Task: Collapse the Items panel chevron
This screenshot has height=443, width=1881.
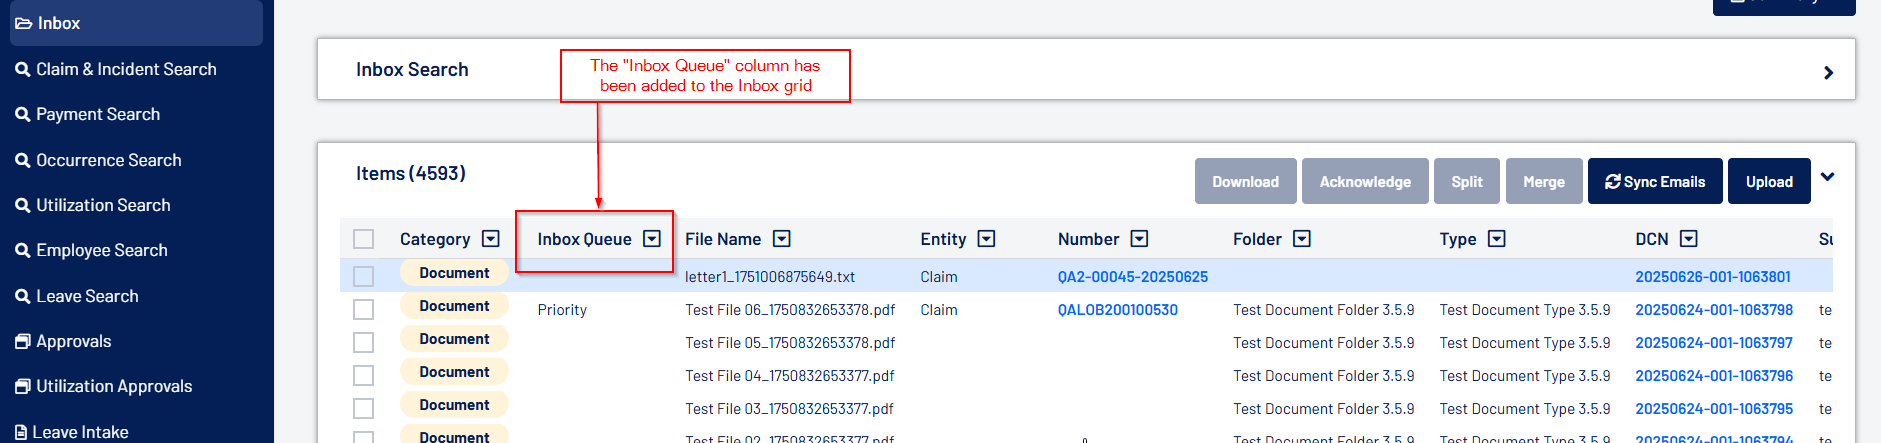Action: (x=1828, y=177)
